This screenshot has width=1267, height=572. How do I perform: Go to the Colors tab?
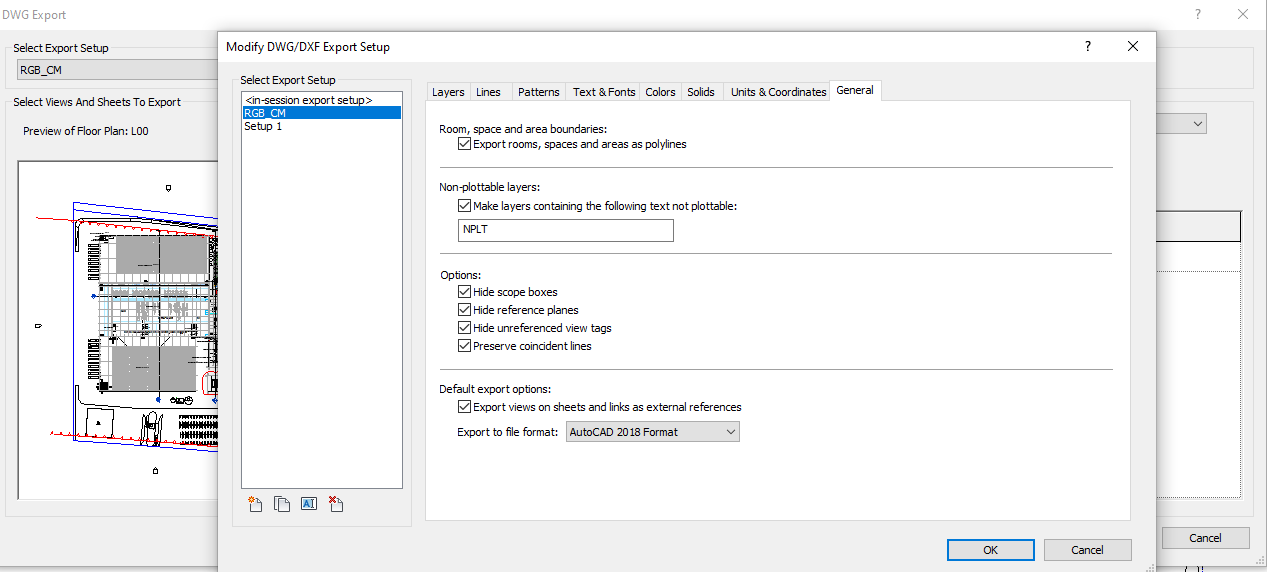click(660, 92)
